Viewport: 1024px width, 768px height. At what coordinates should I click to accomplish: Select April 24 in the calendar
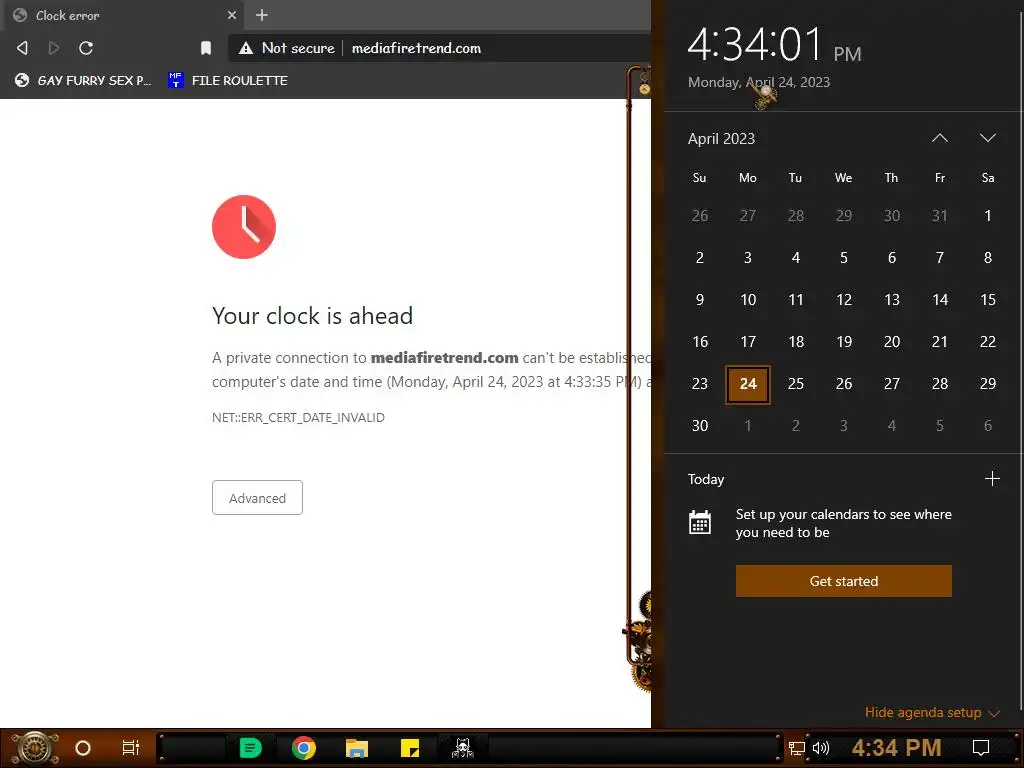click(x=748, y=384)
